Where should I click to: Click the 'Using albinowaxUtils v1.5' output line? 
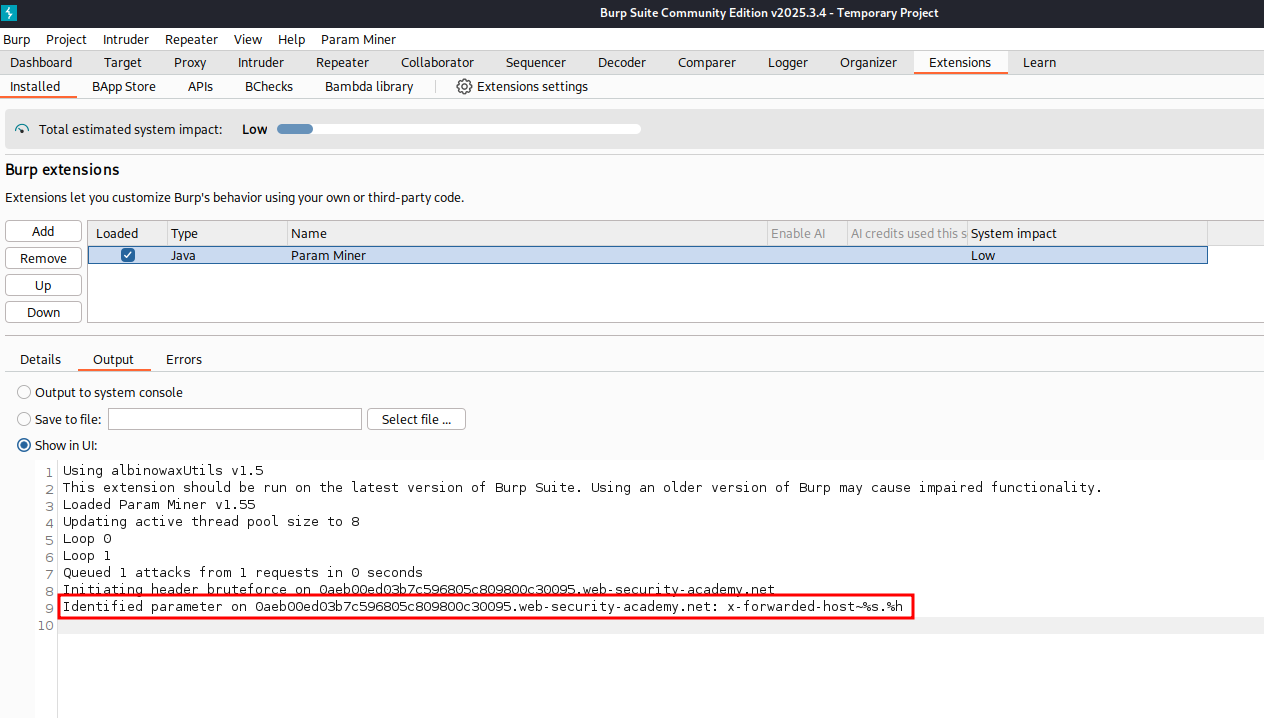(x=163, y=471)
